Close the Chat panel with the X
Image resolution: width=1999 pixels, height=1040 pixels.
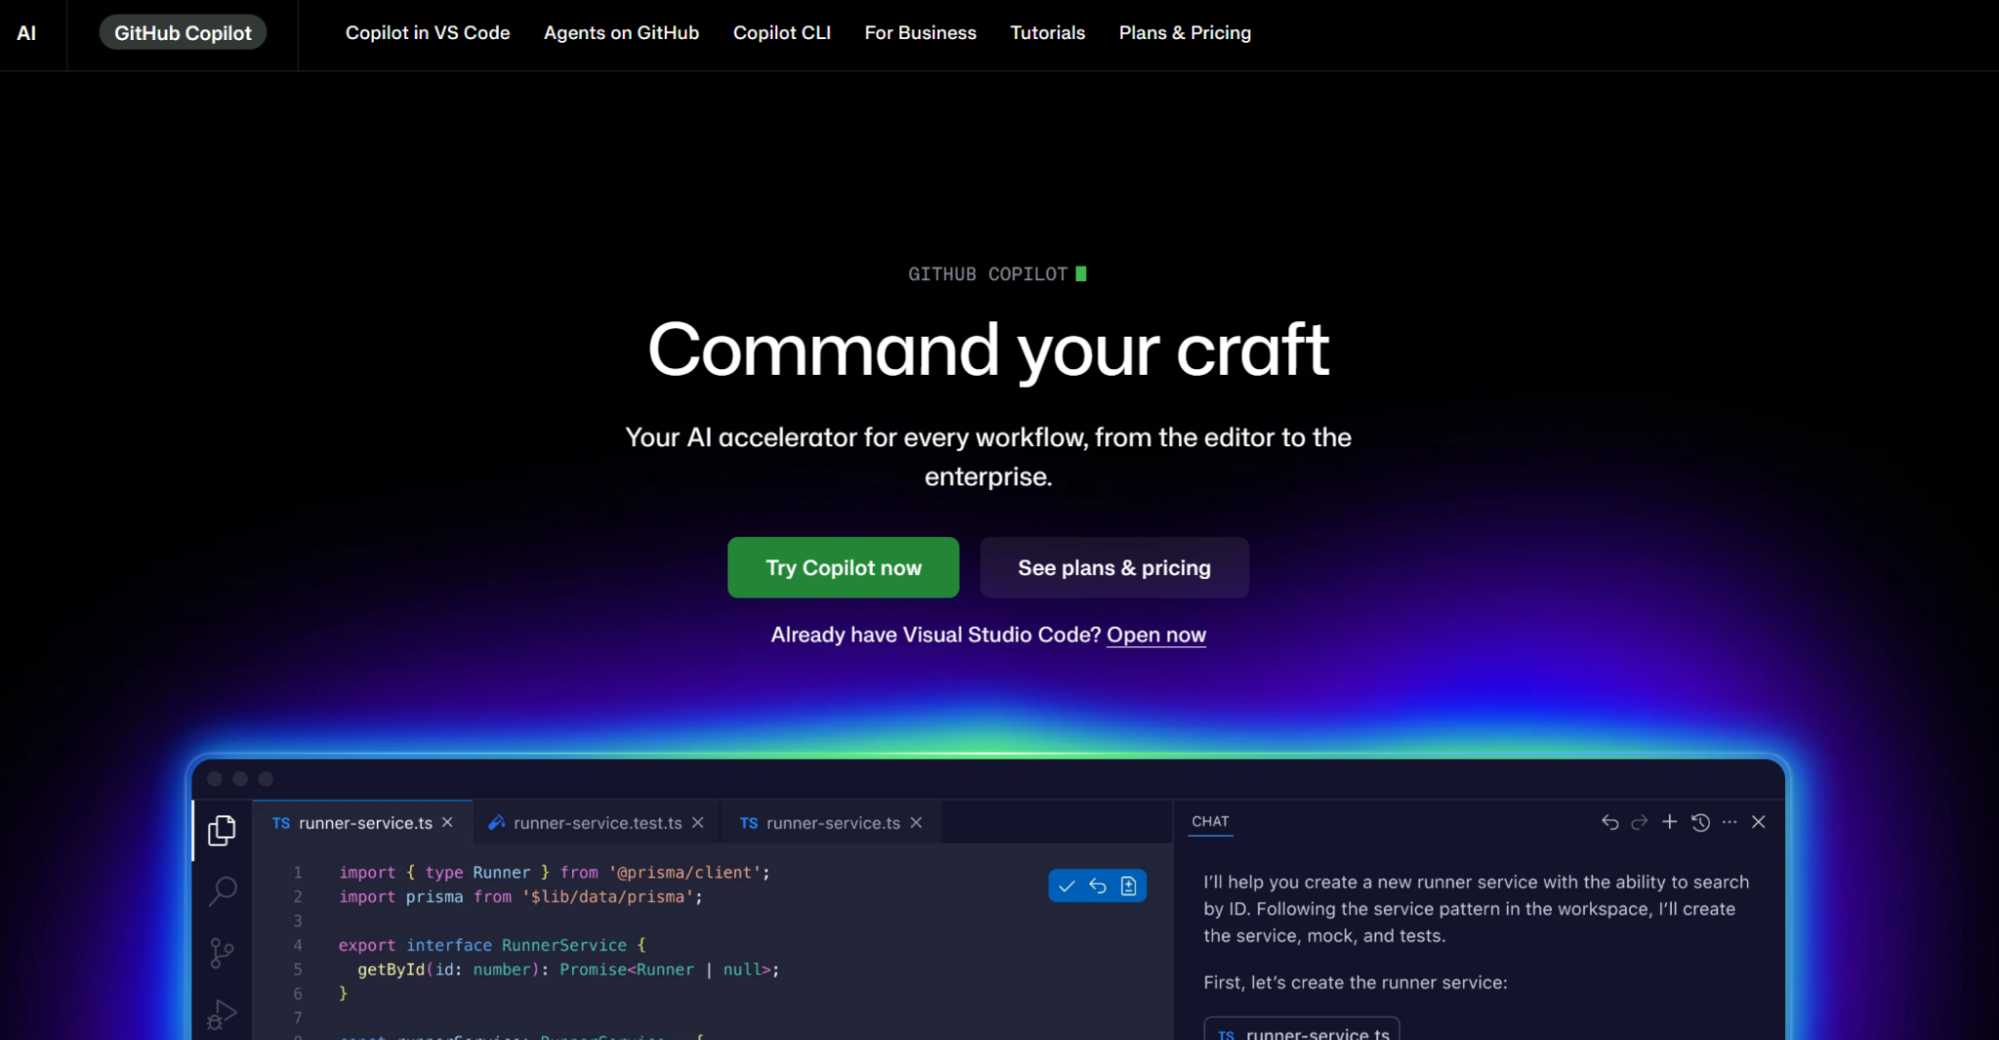(1759, 822)
